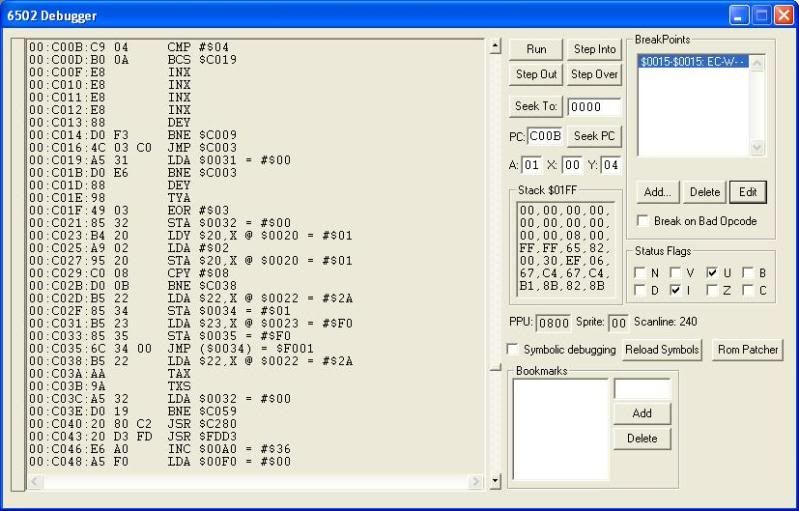Click Seek PC button

[594, 136]
